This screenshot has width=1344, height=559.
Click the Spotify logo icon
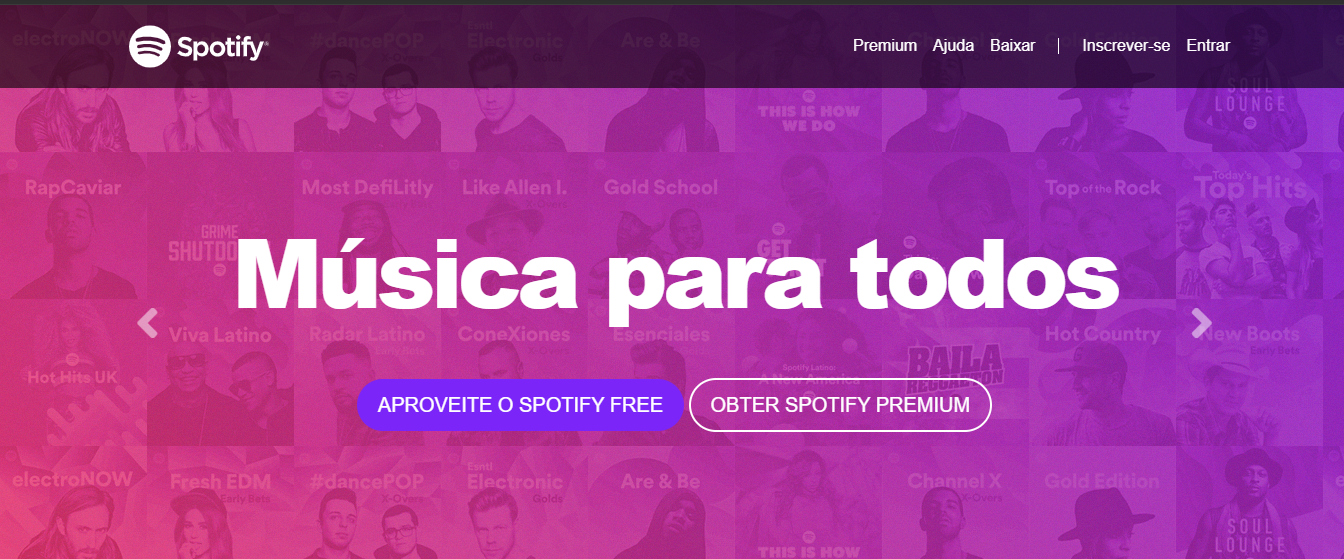[x=149, y=46]
